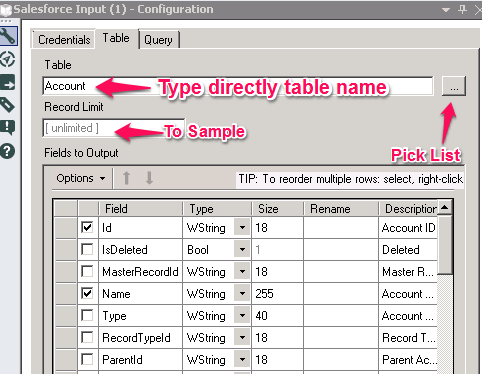Click the row header for Id row
482x374 pixels.
(66, 228)
